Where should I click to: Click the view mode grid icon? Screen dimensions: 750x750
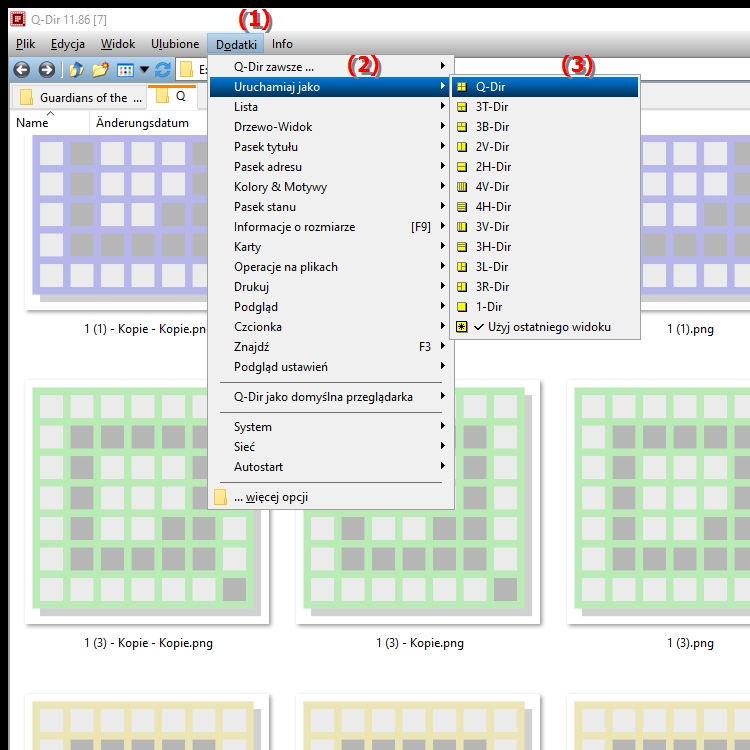coord(125,70)
